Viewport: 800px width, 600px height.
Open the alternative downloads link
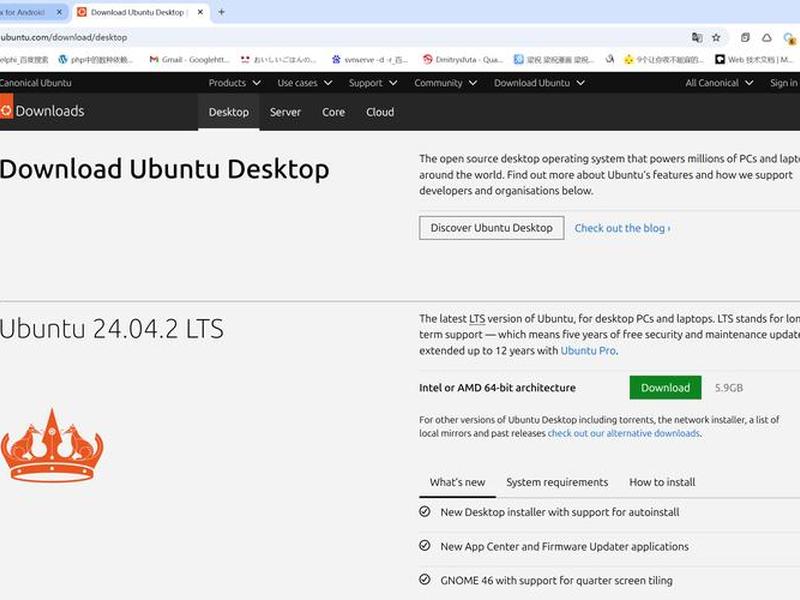(623, 433)
